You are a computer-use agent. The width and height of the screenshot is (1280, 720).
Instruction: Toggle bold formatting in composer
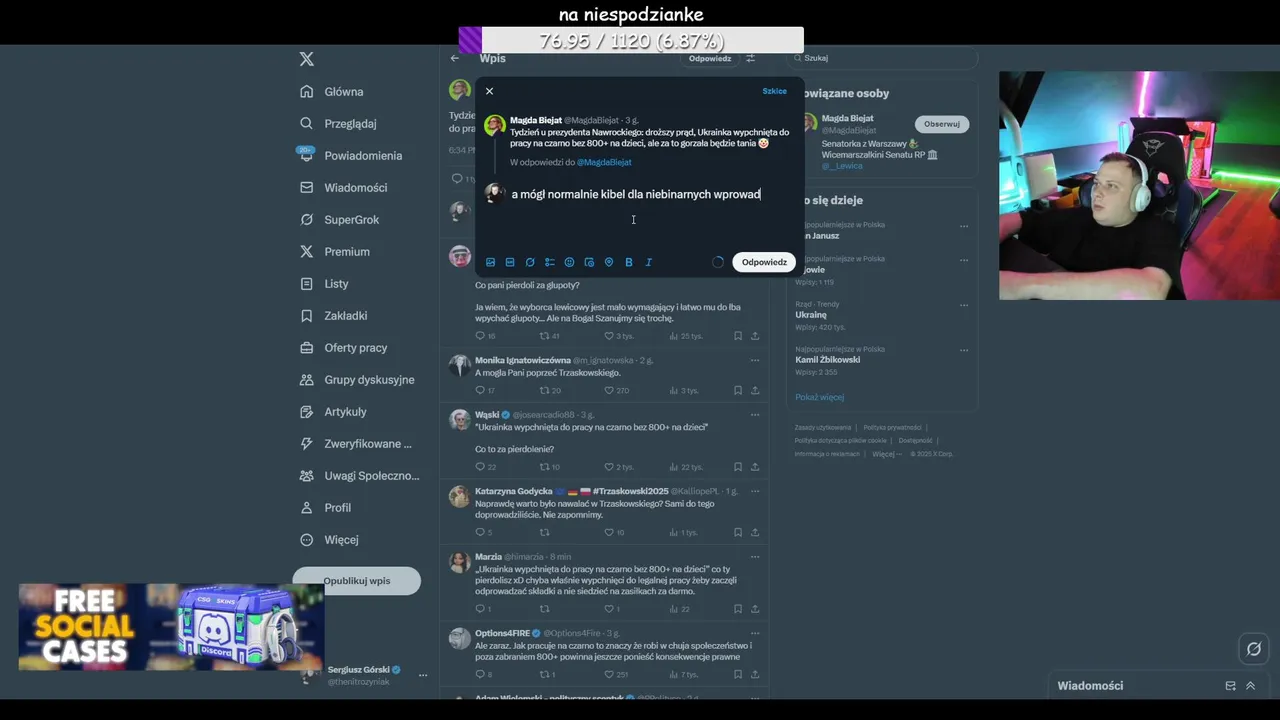click(x=629, y=262)
